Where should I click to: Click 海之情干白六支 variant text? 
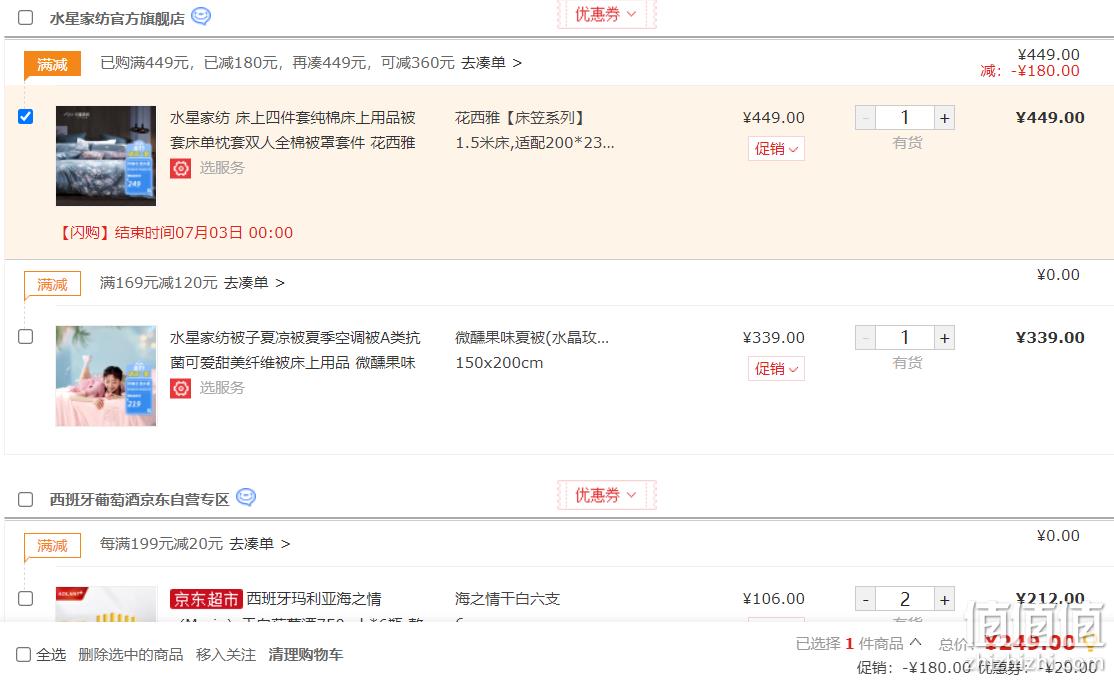(x=507, y=599)
